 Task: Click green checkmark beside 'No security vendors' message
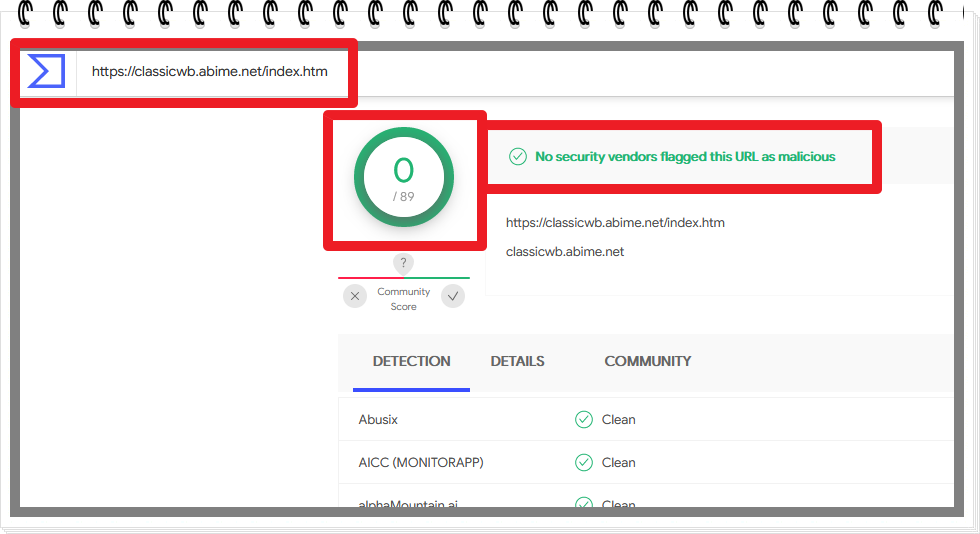518,156
